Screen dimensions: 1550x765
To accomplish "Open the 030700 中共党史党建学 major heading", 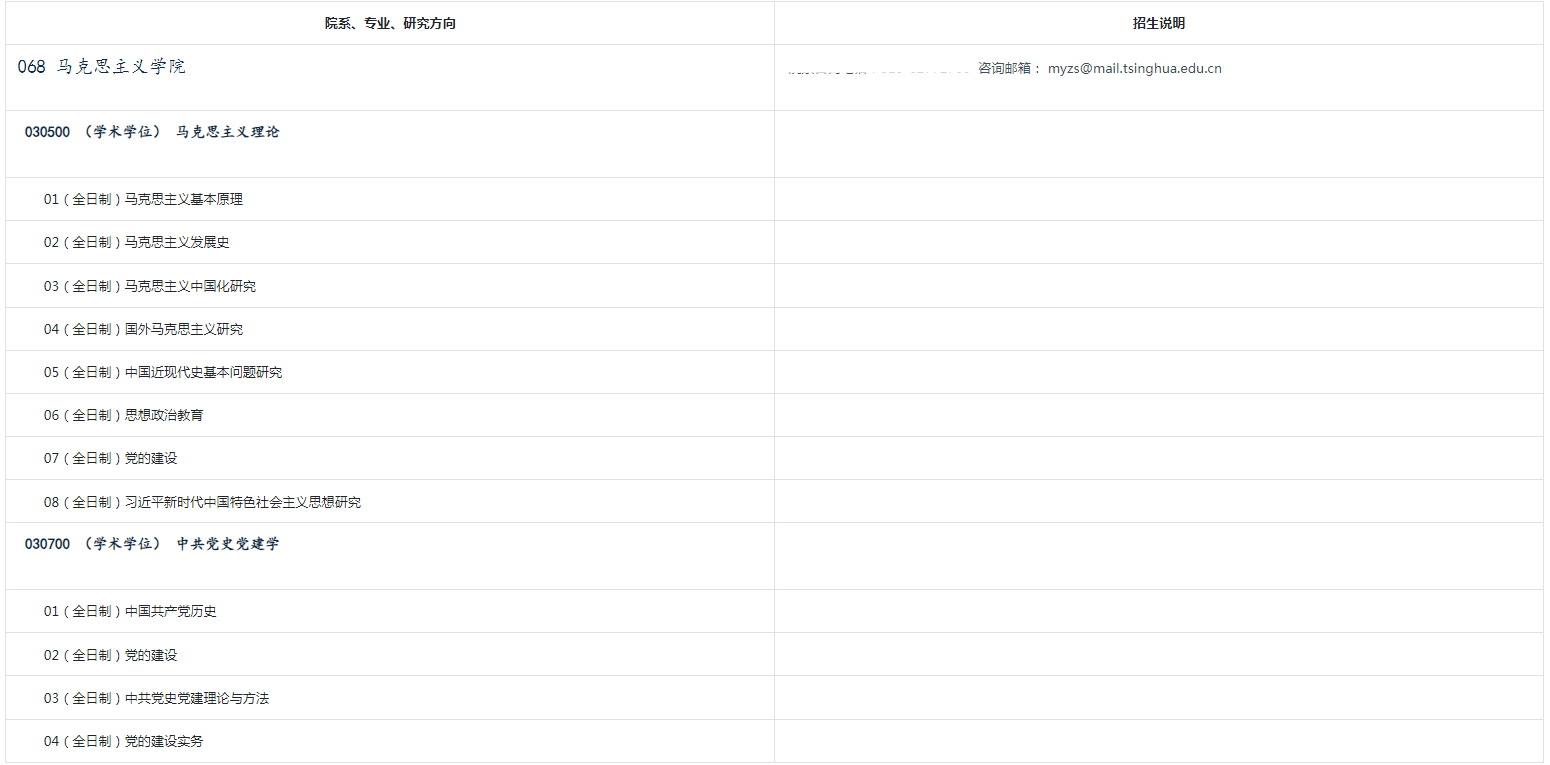I will (152, 544).
